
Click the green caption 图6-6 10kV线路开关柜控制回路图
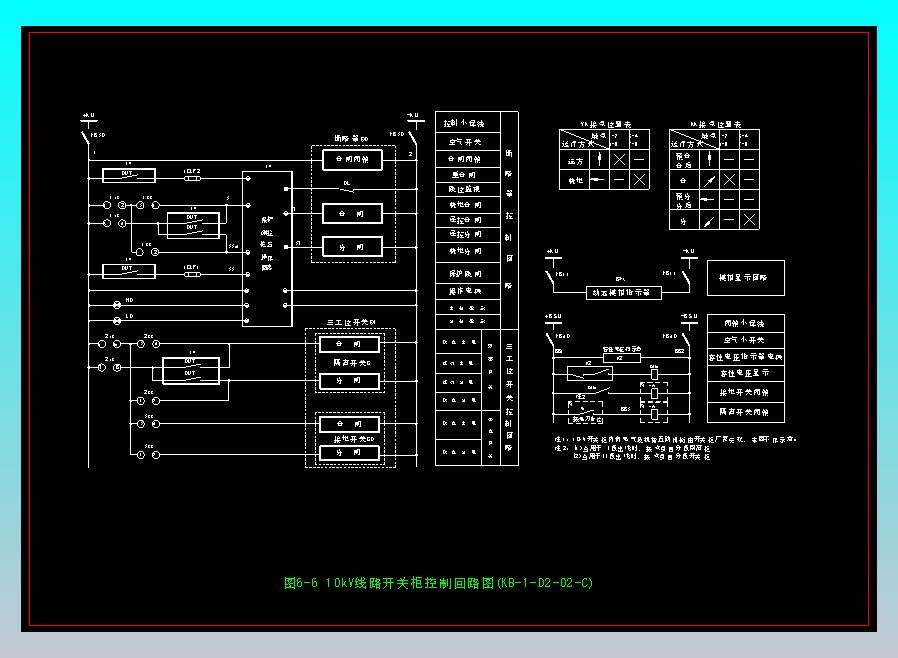438,583
